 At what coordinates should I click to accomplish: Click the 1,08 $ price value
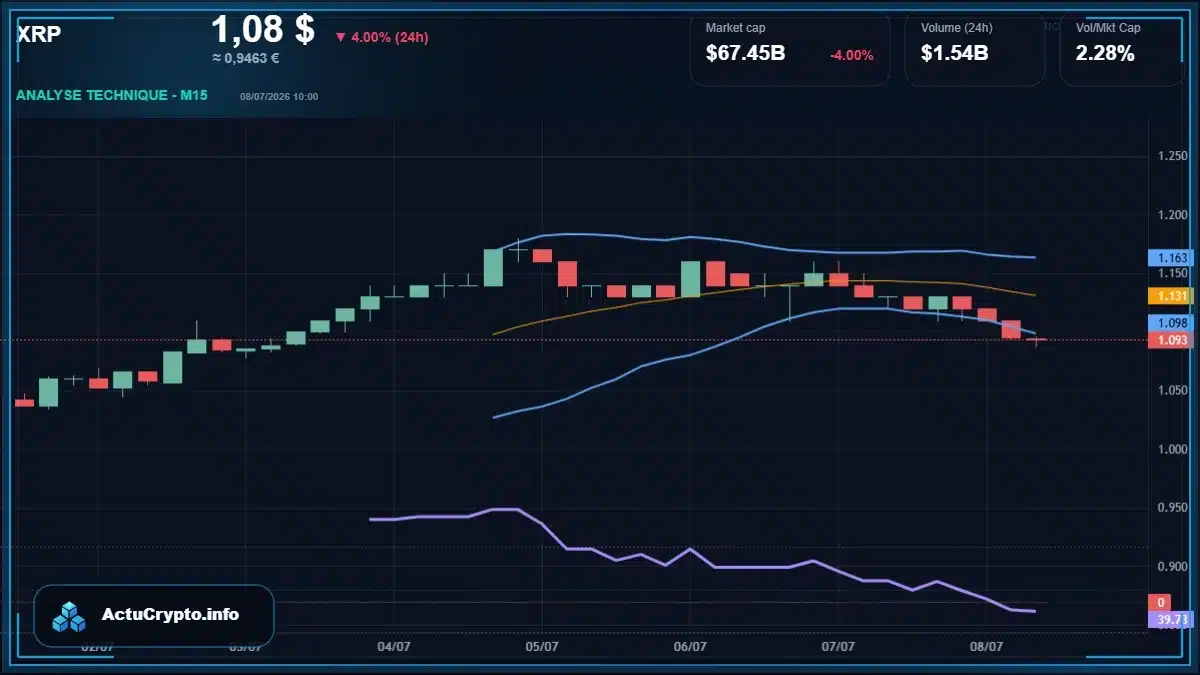[262, 29]
